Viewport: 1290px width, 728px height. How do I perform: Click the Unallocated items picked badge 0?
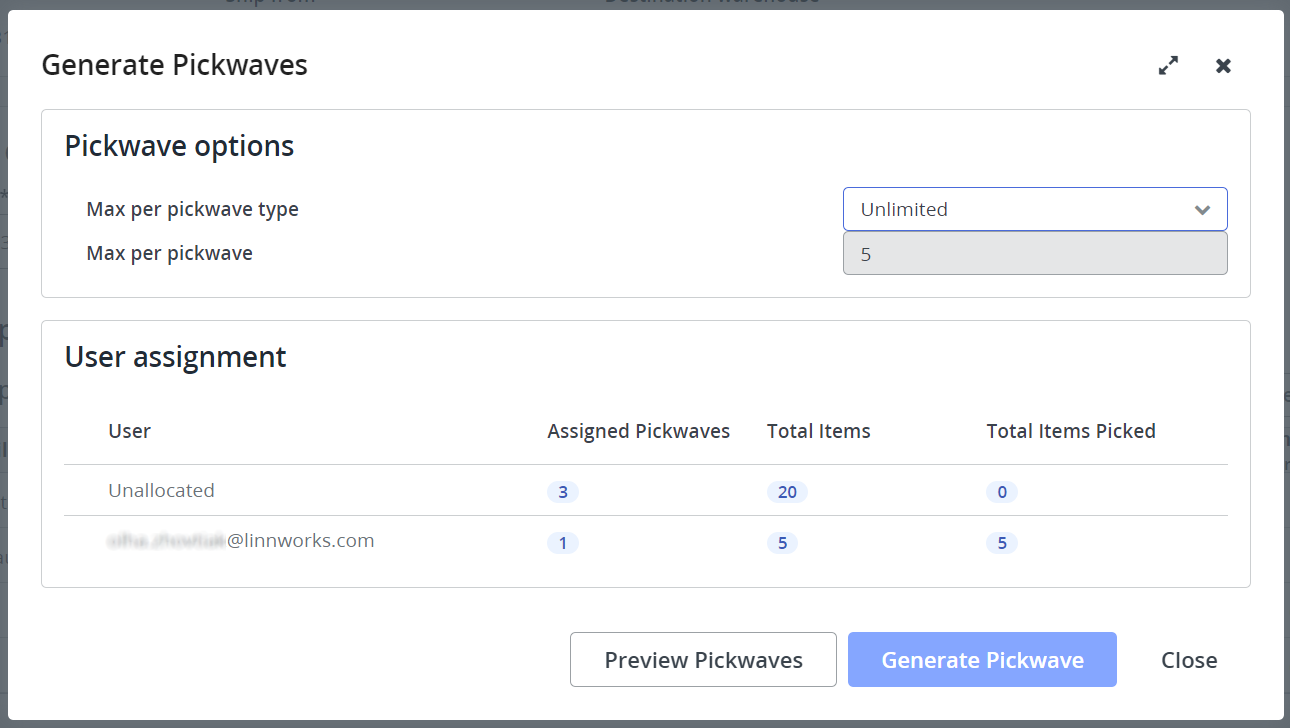pos(1001,492)
